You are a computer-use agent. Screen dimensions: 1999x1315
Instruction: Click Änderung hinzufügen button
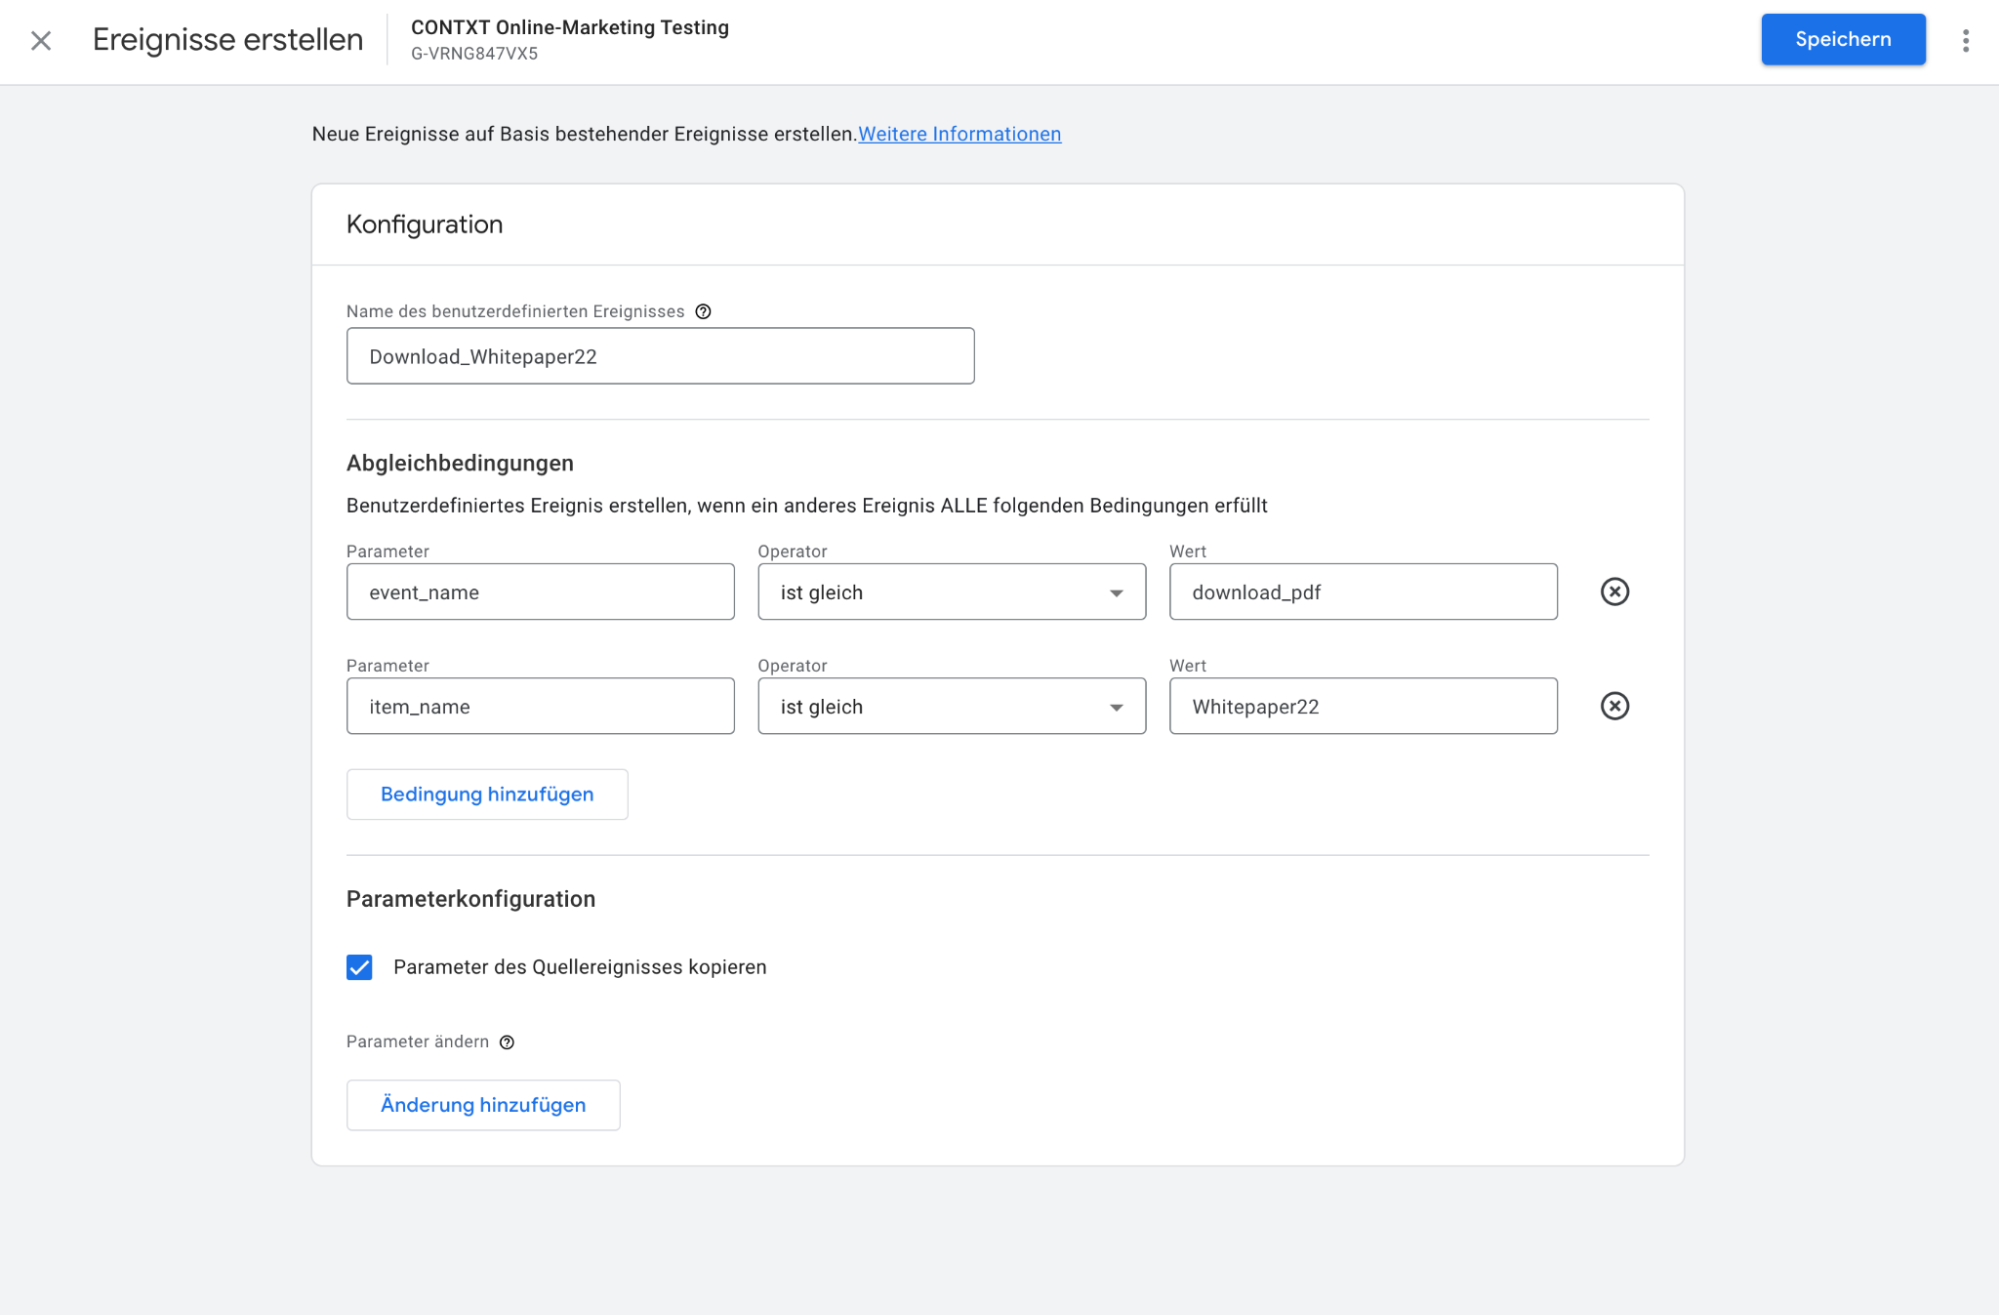(483, 1105)
